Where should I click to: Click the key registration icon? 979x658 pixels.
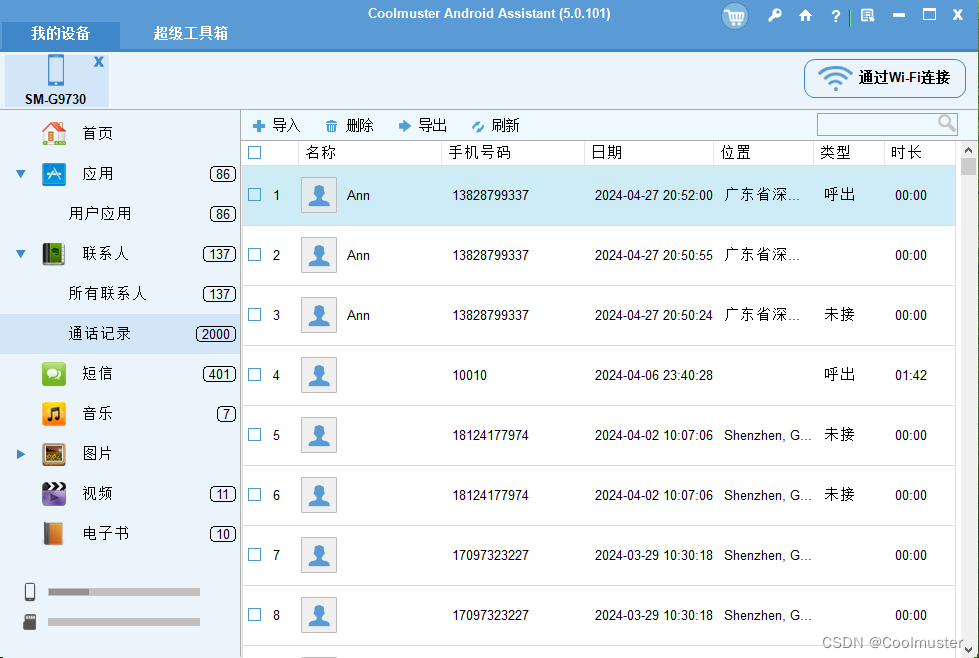pos(774,16)
